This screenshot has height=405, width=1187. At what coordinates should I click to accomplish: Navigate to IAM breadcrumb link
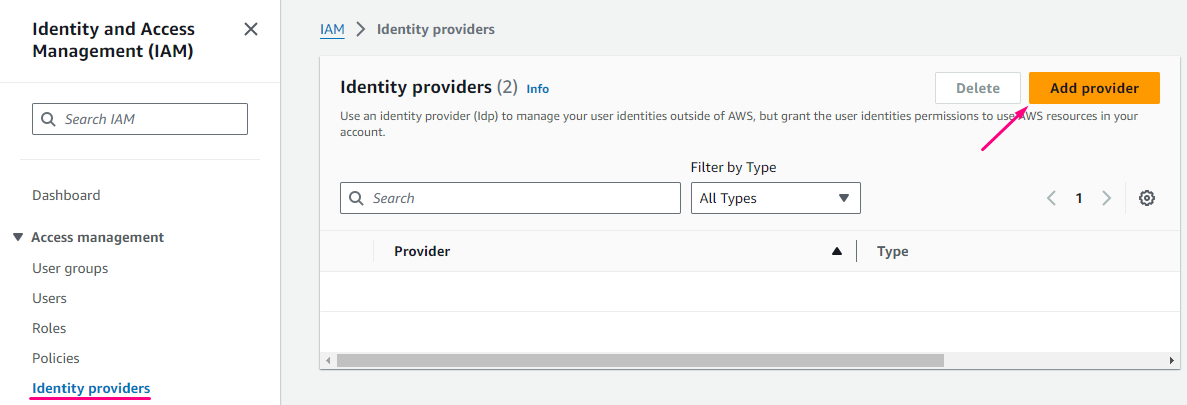(332, 29)
